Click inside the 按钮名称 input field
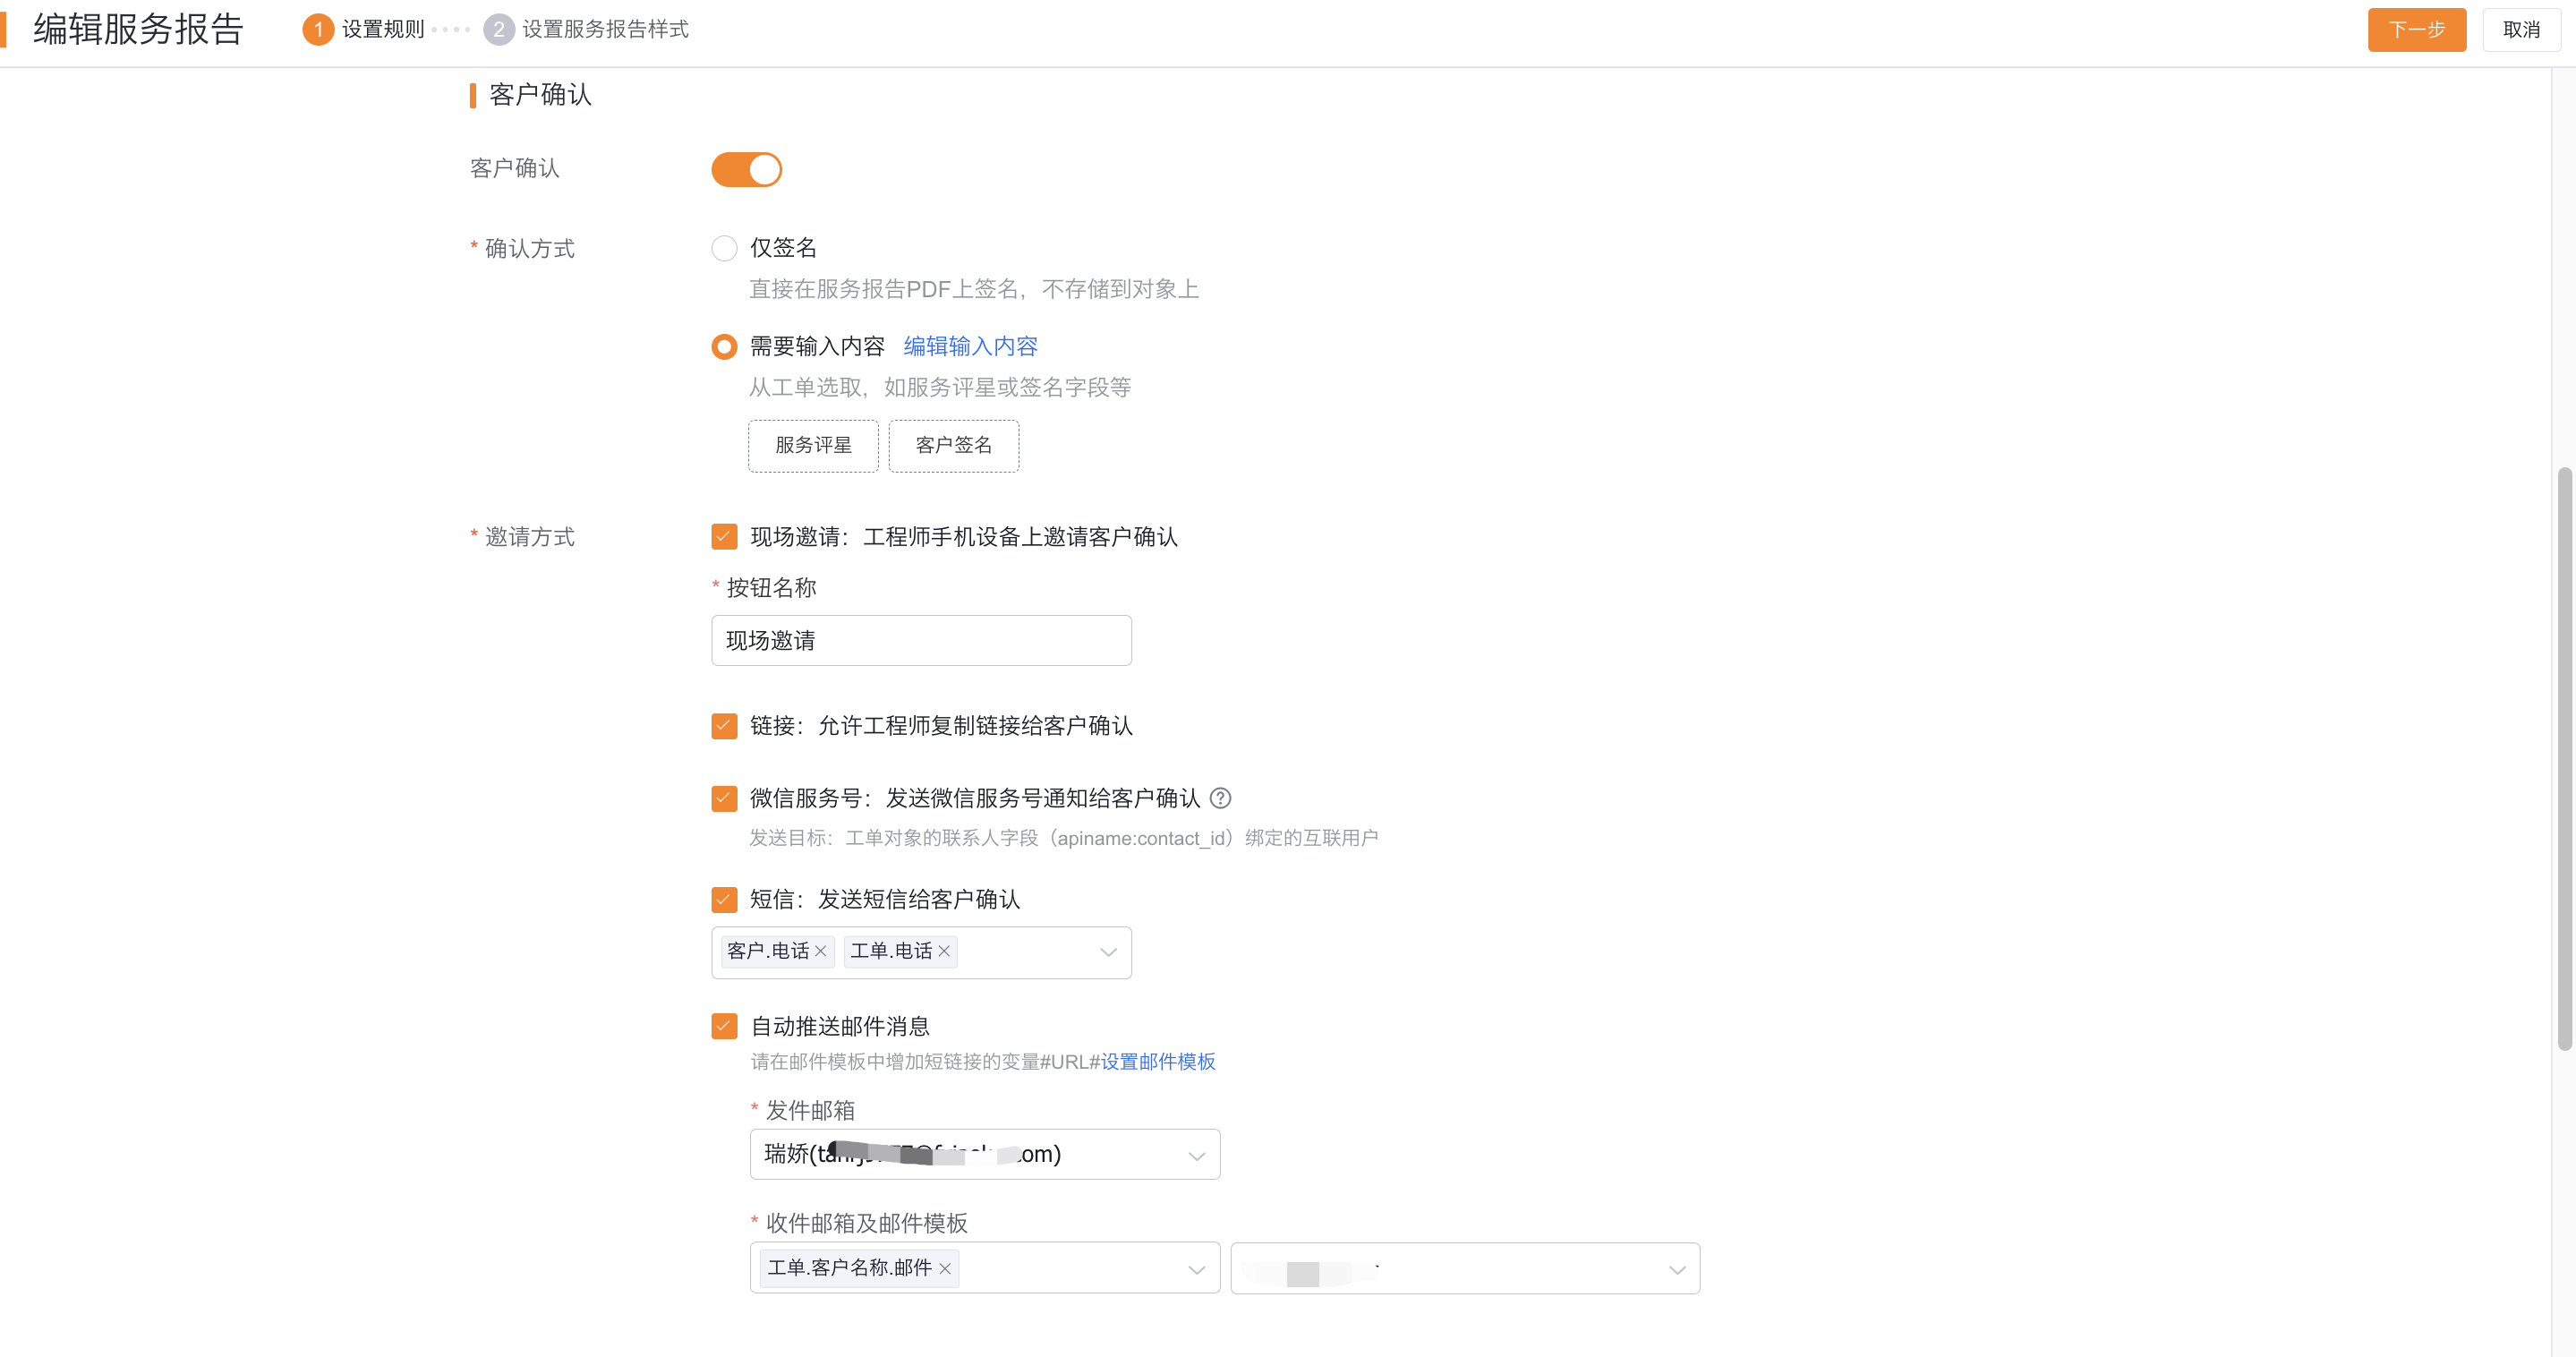The image size is (2576, 1357). coord(920,640)
